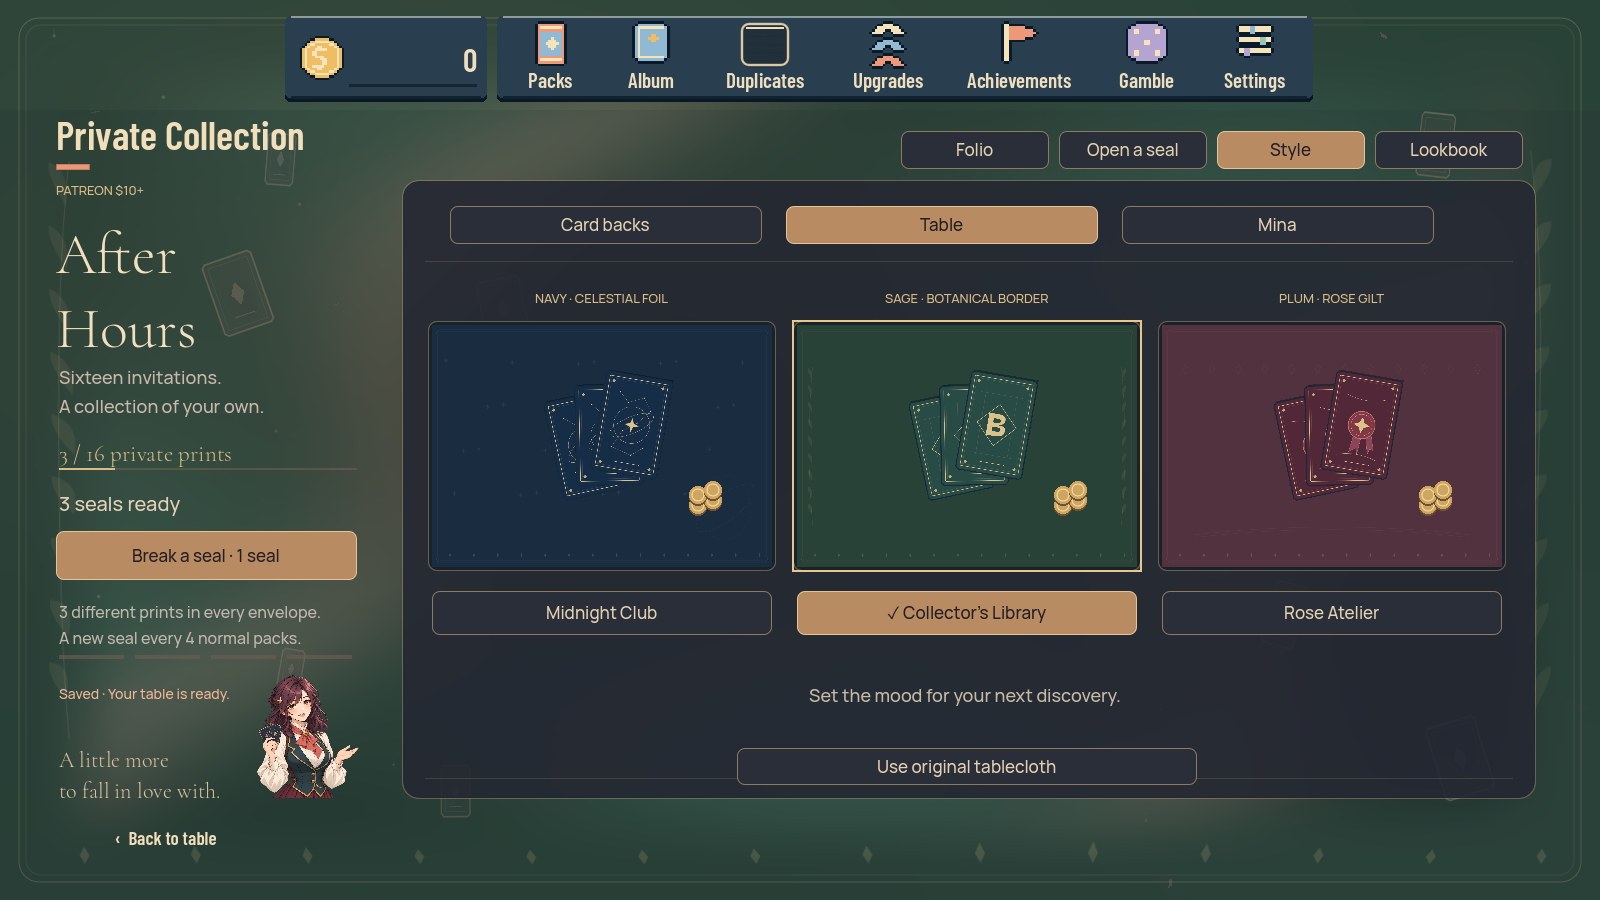Image resolution: width=1600 pixels, height=900 pixels.
Task: Select the navy celestial foil thumbnail
Action: click(x=602, y=446)
